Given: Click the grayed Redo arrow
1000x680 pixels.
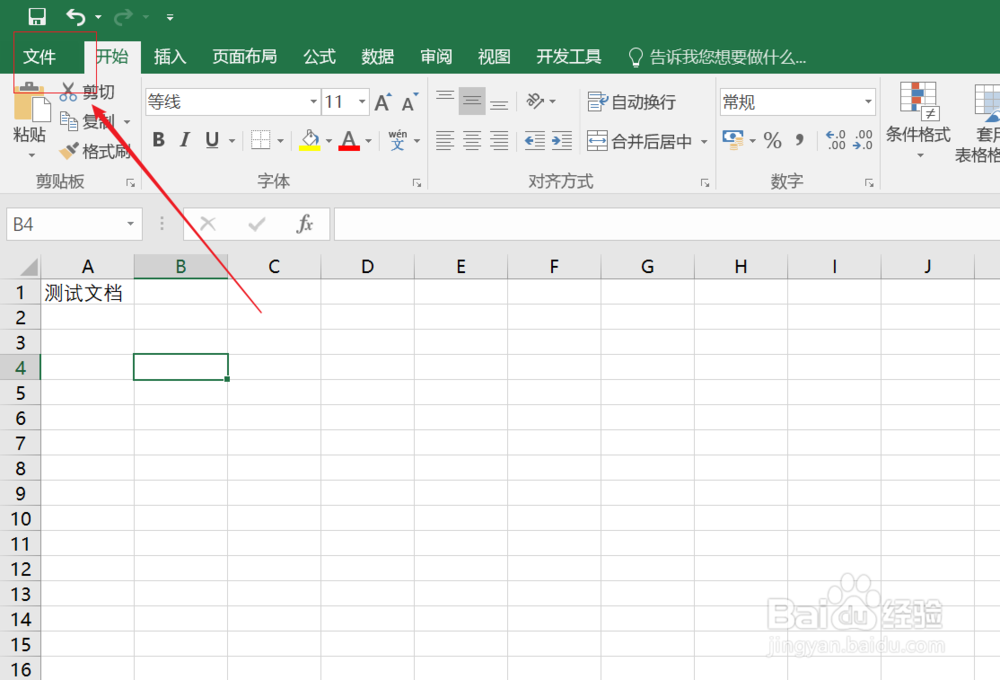Looking at the screenshot, I should (122, 17).
